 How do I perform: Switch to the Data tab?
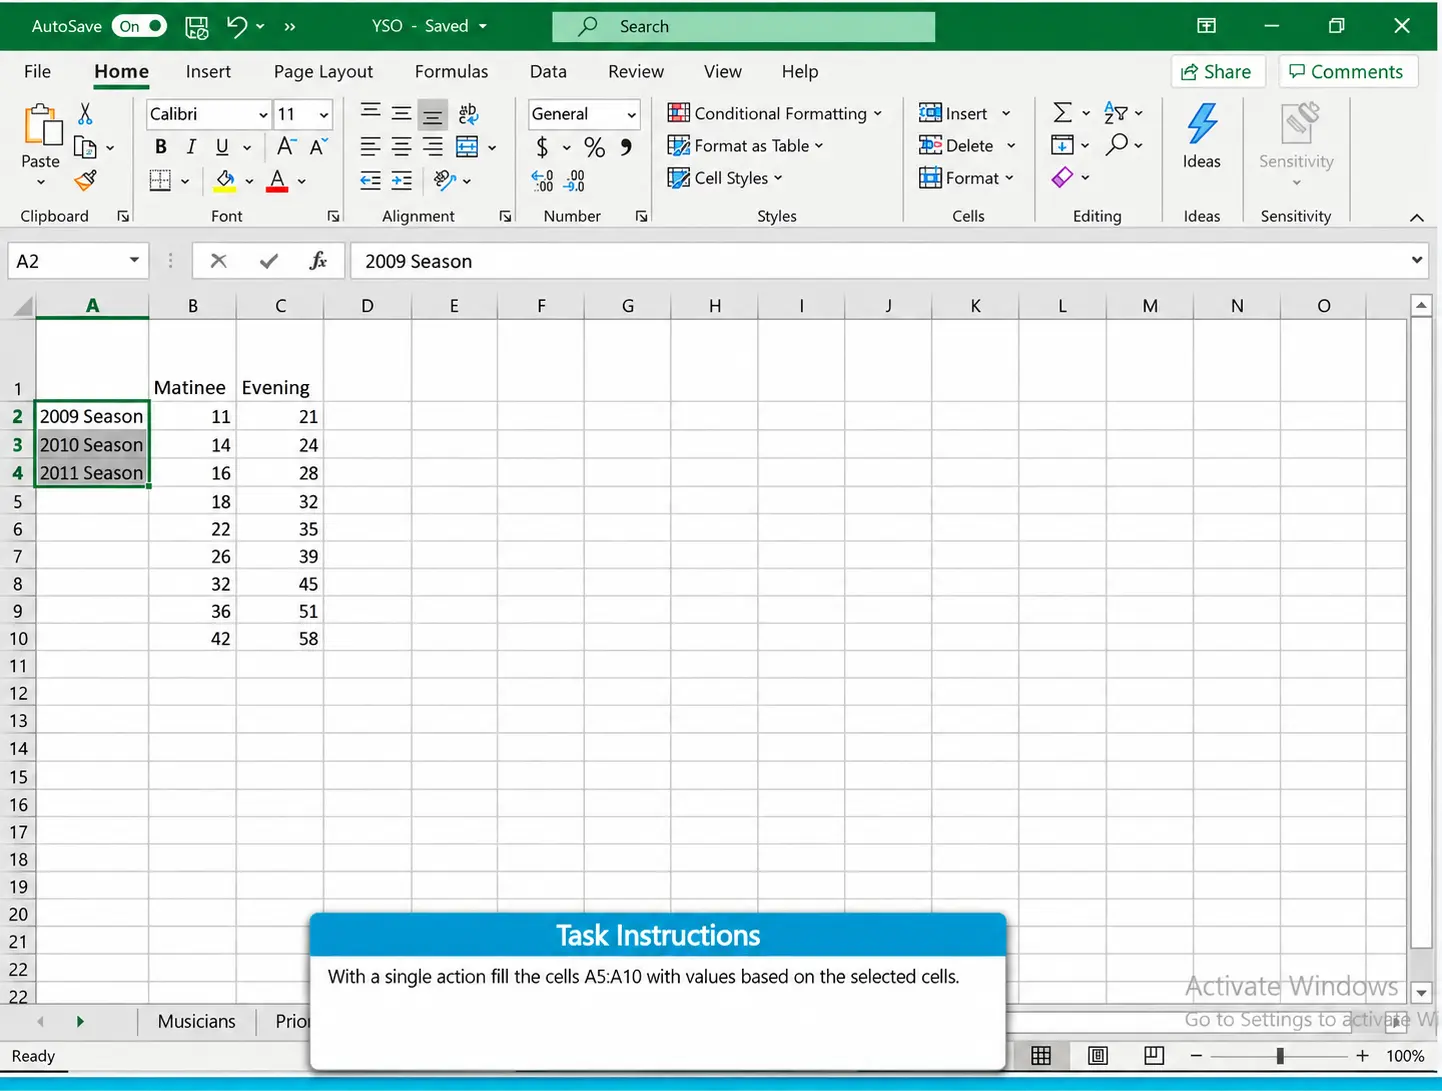(548, 71)
